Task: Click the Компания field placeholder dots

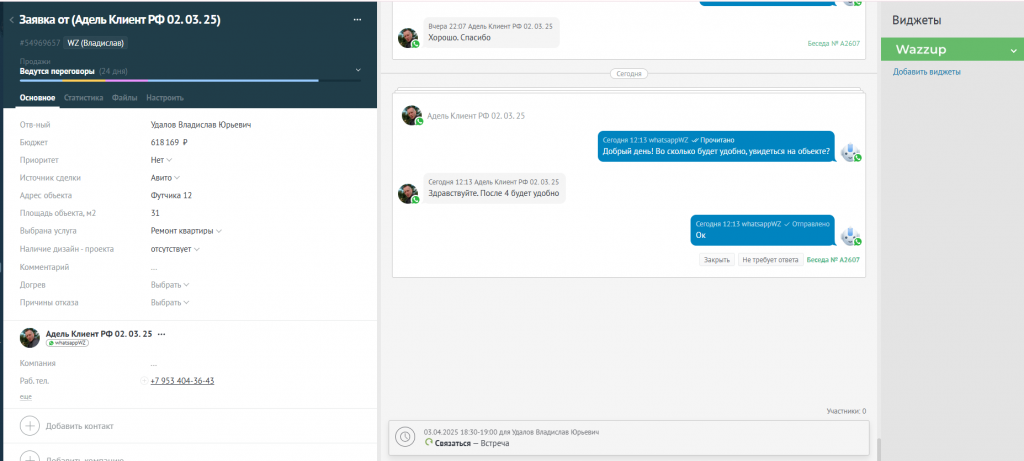Action: 153,364
